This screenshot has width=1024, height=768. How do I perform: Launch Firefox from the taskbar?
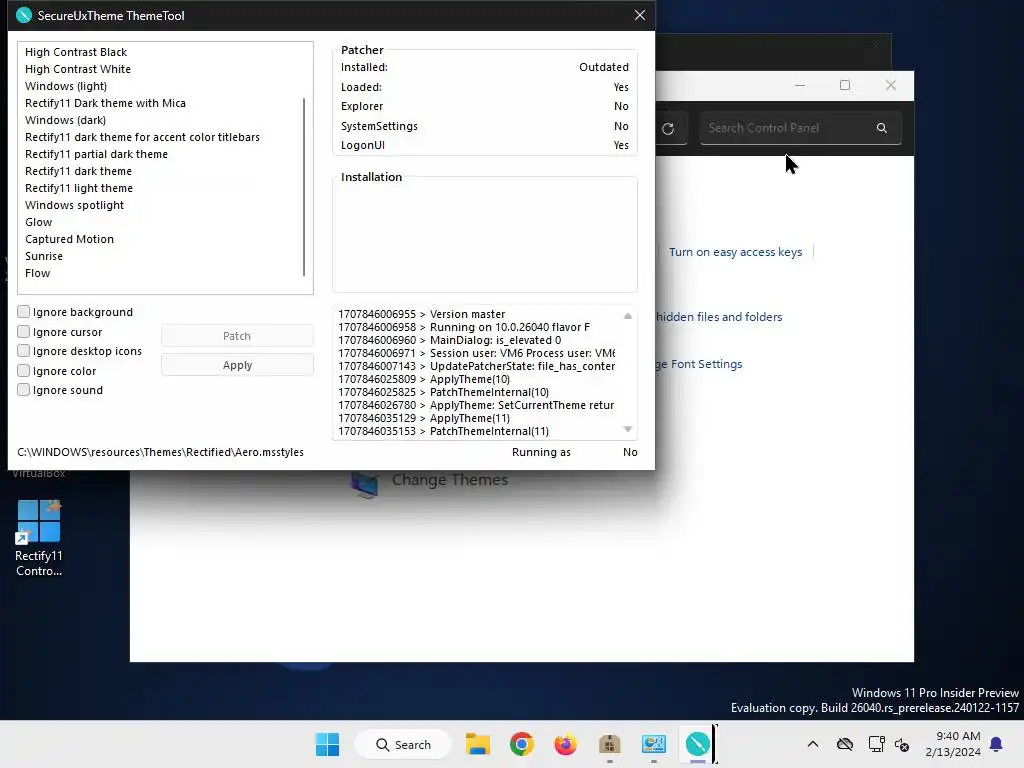click(x=565, y=744)
